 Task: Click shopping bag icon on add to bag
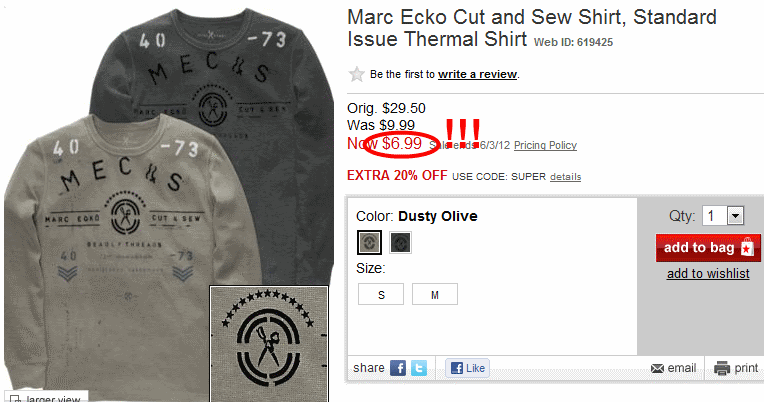click(x=747, y=248)
